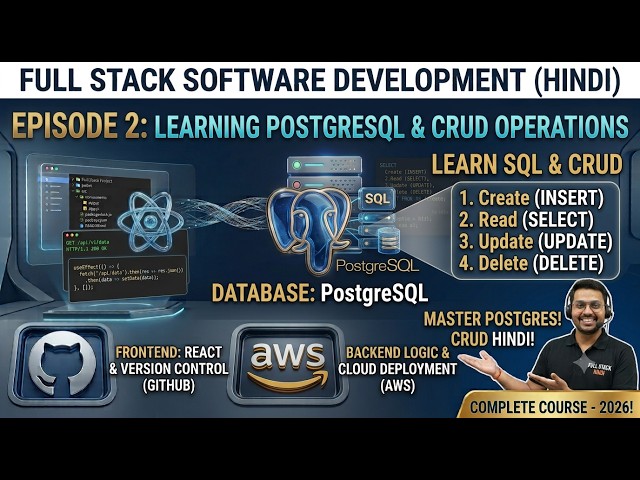Click 'LEARNING POSTGRESQL & CRUD OPERATIONS' heading

coord(391,126)
